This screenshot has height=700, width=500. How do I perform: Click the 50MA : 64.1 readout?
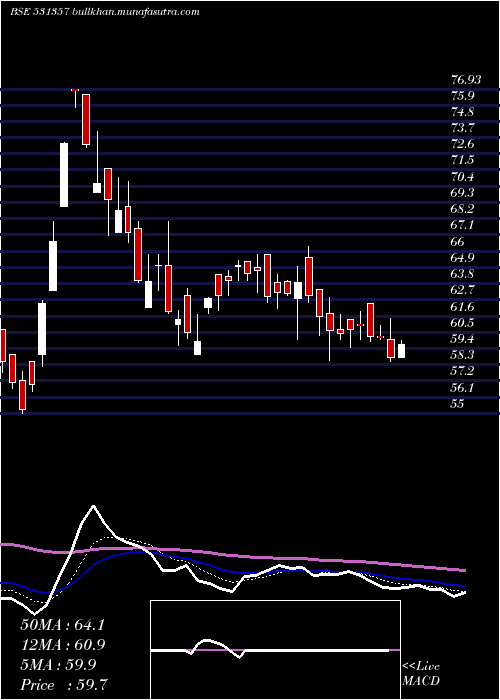pos(62,625)
